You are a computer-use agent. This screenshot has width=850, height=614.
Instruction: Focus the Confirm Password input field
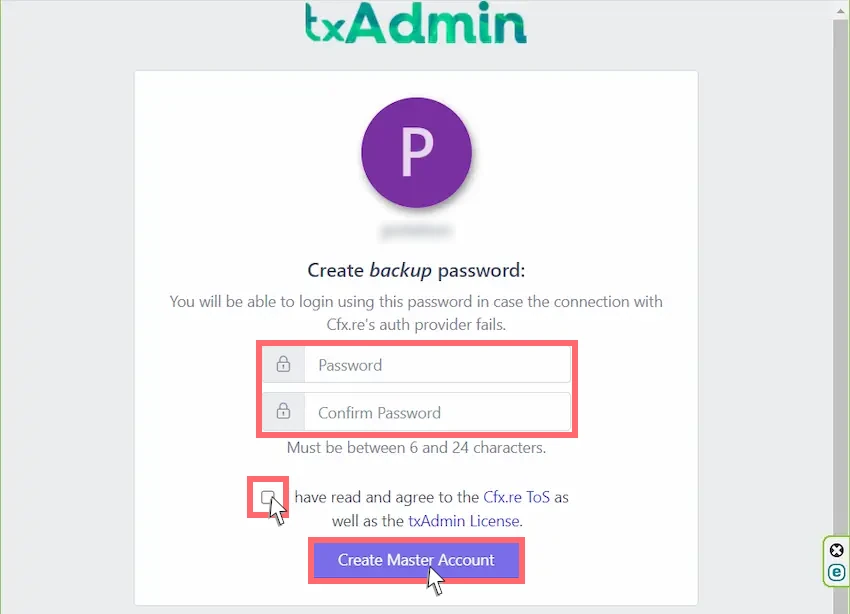[437, 412]
